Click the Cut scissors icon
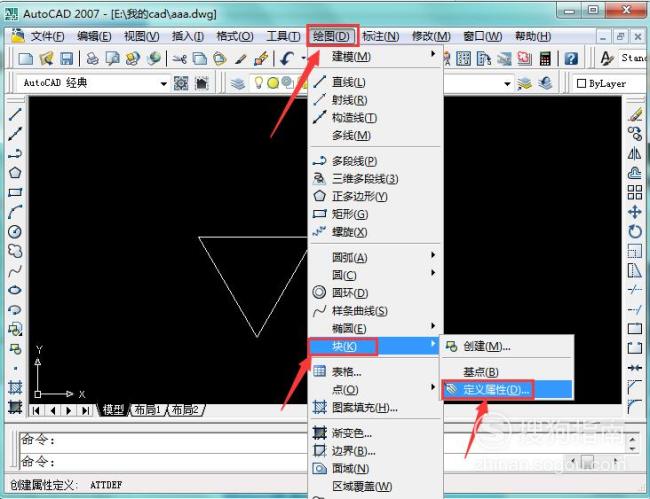This screenshot has width=650, height=499. 179,58
